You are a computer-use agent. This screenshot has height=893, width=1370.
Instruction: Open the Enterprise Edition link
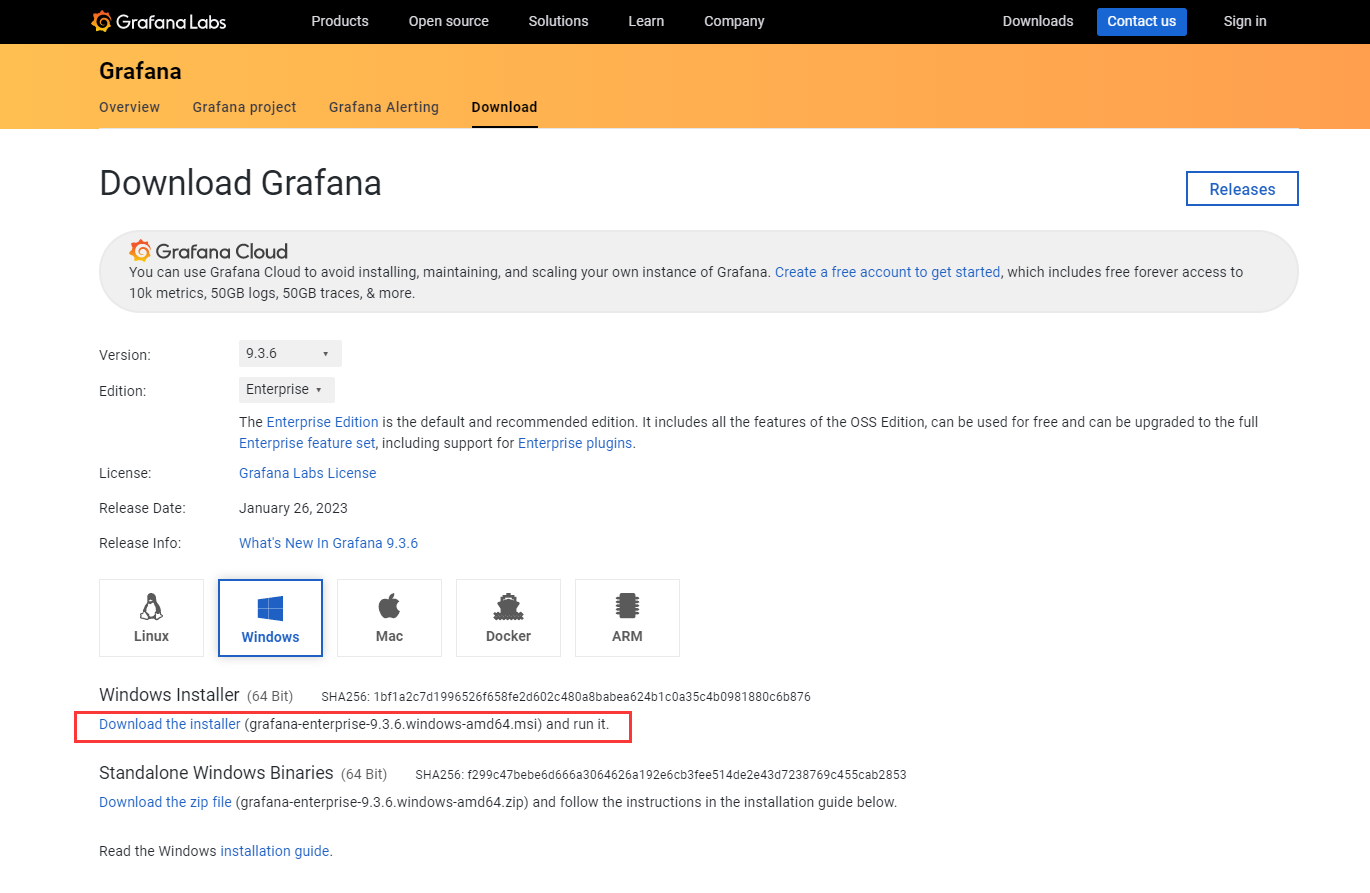coord(322,422)
